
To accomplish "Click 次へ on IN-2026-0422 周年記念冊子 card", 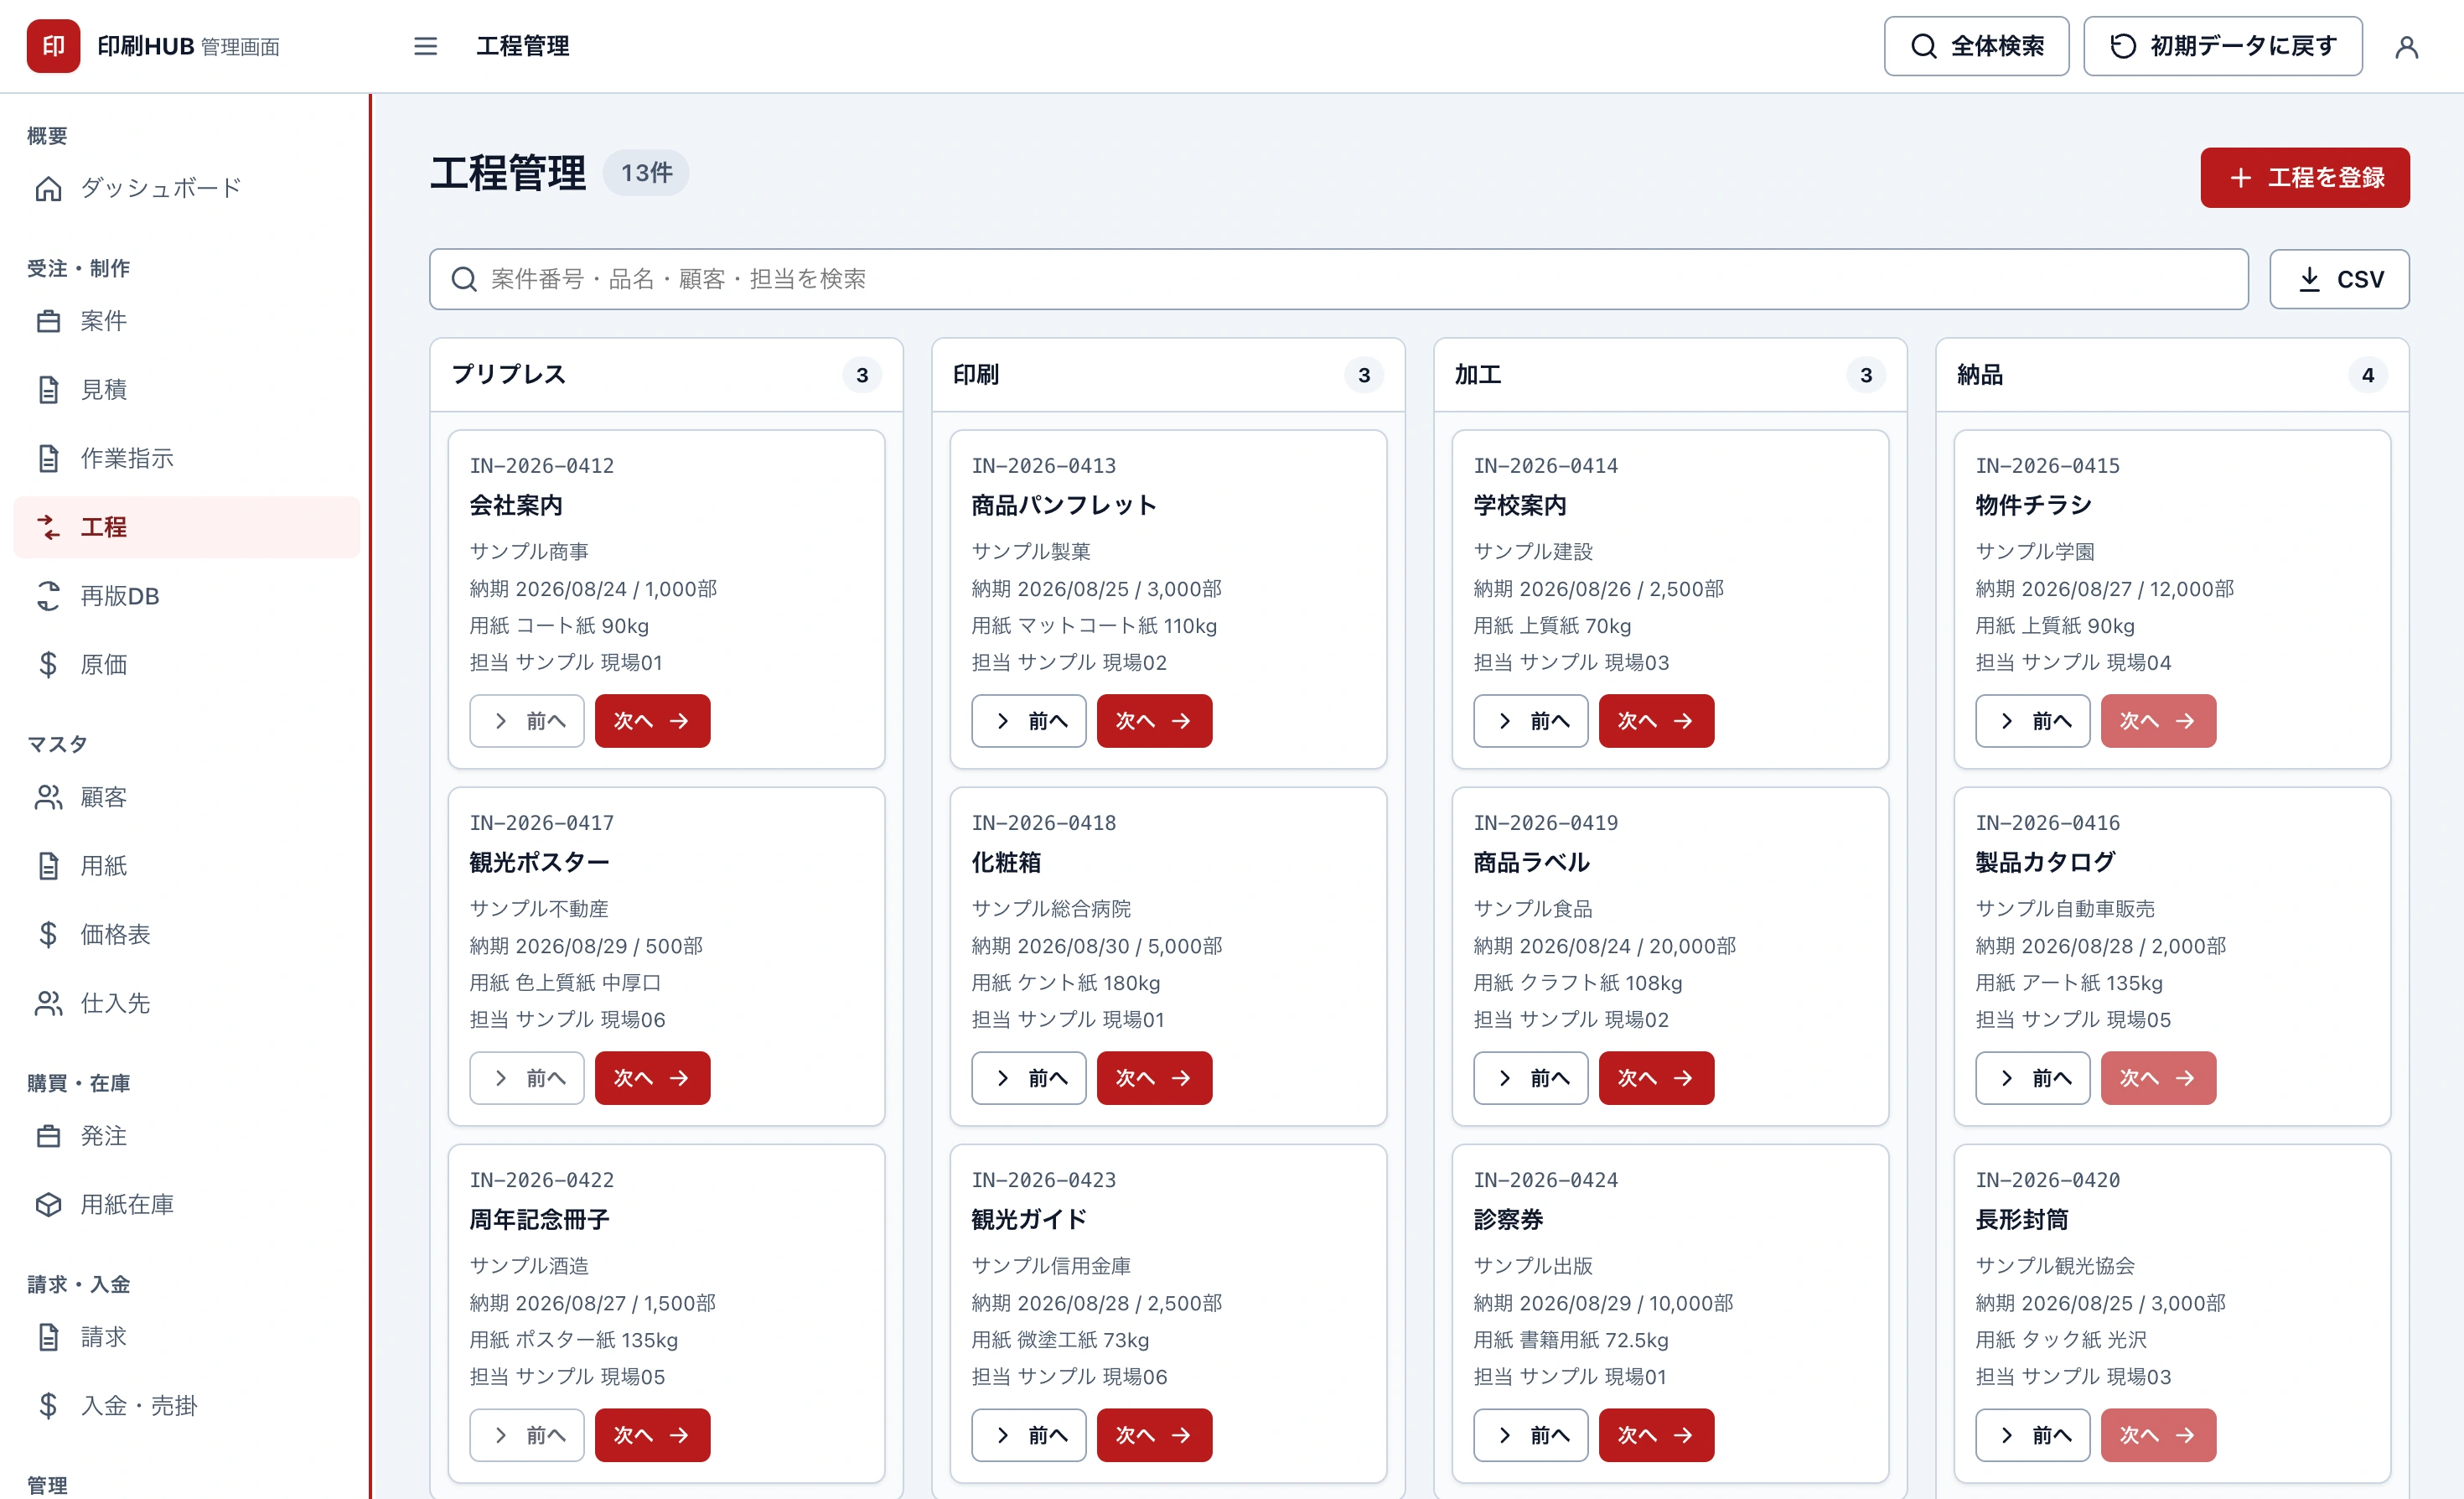I will click(652, 1435).
